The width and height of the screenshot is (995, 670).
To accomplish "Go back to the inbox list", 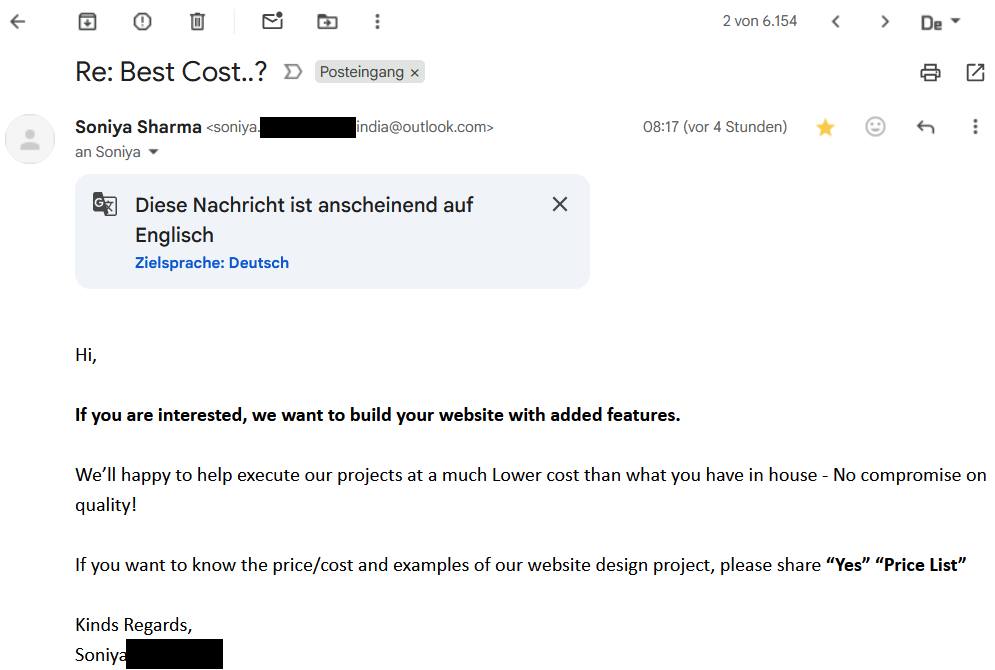I will click(17, 21).
